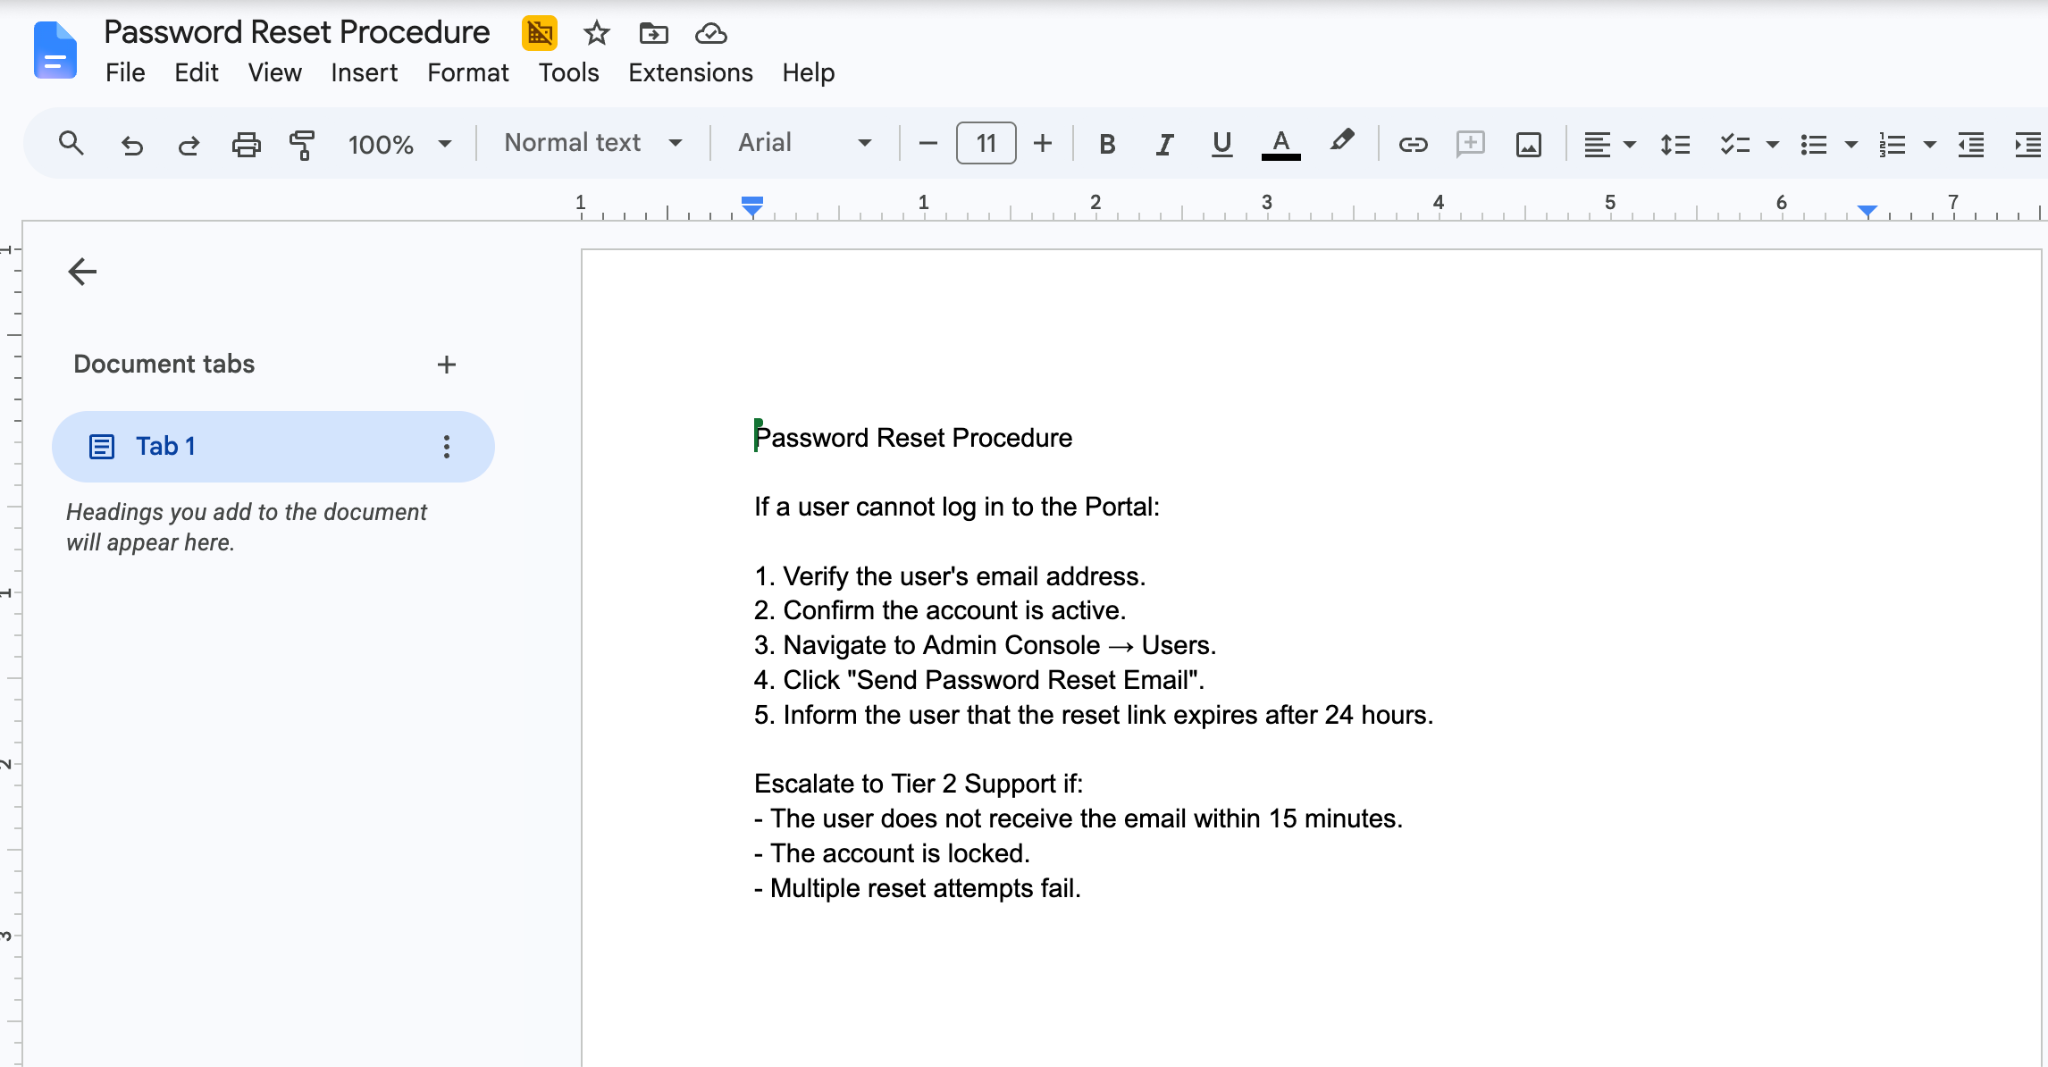The height and width of the screenshot is (1067, 2048).
Task: Click the checklist icon
Action: pyautogui.click(x=1735, y=145)
